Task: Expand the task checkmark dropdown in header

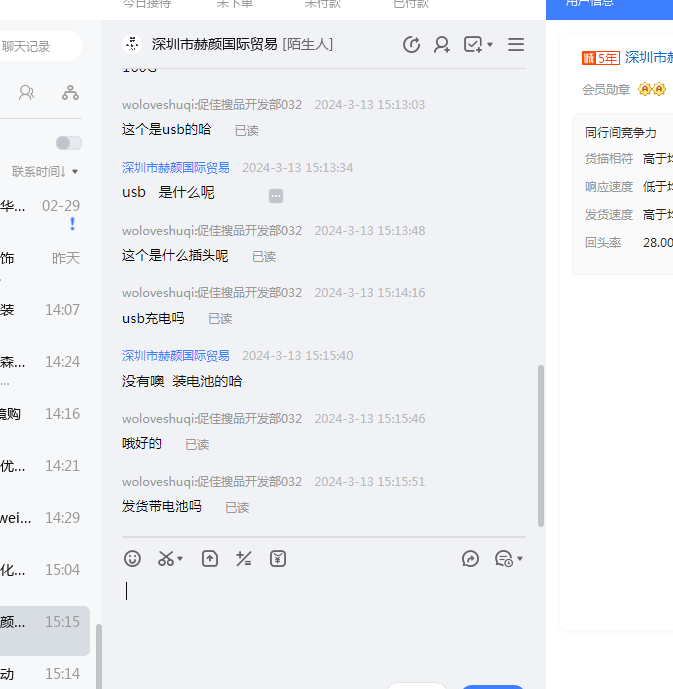Action: (479, 45)
